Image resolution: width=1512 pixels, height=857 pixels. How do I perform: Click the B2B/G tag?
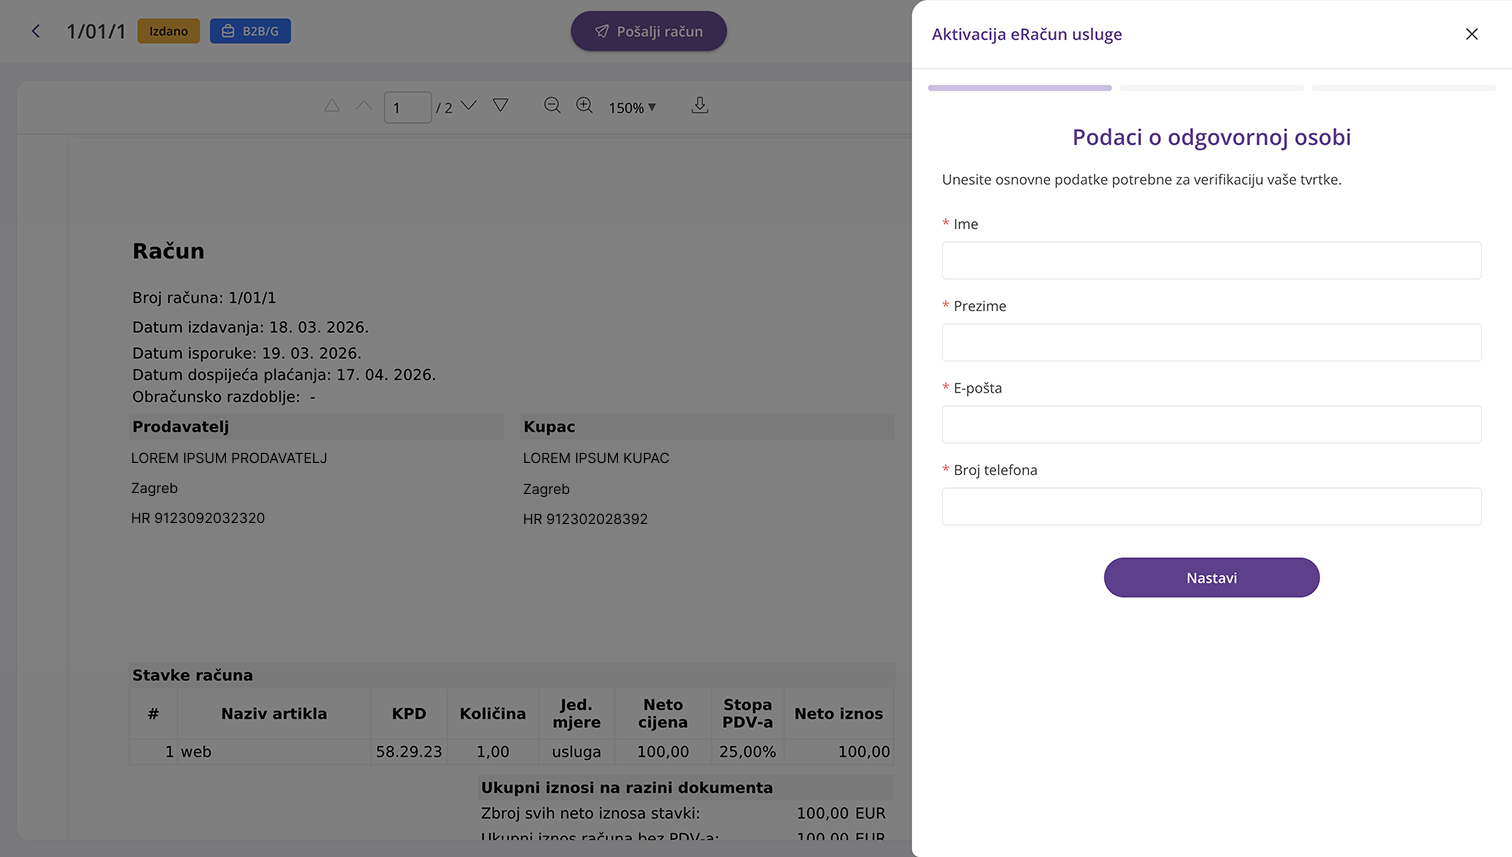(250, 31)
